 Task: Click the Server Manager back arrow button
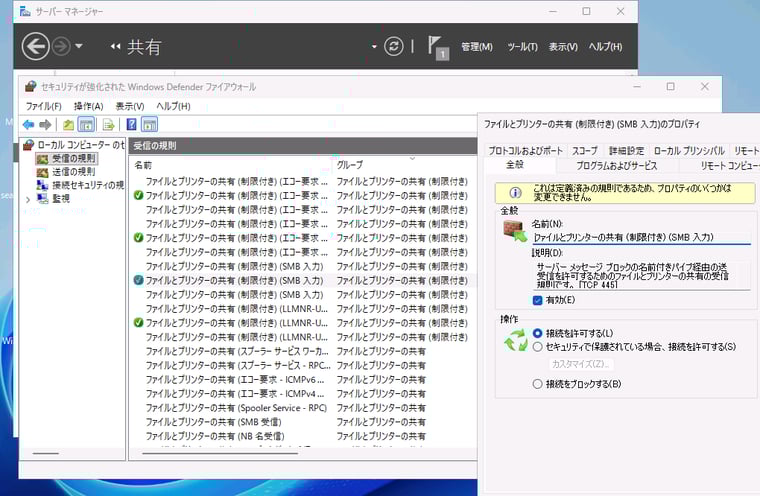(35, 46)
